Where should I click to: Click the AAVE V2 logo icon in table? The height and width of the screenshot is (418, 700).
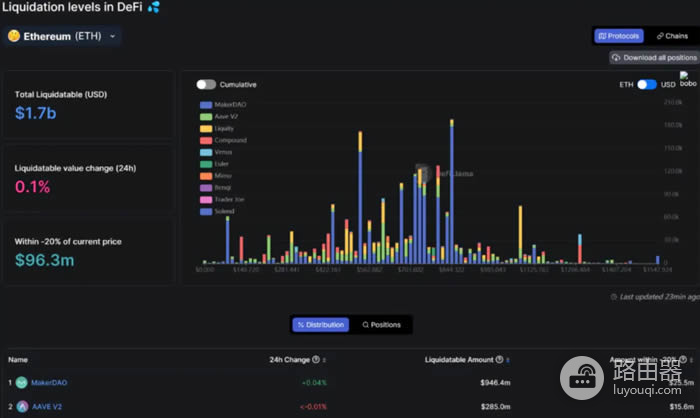(x=22, y=406)
